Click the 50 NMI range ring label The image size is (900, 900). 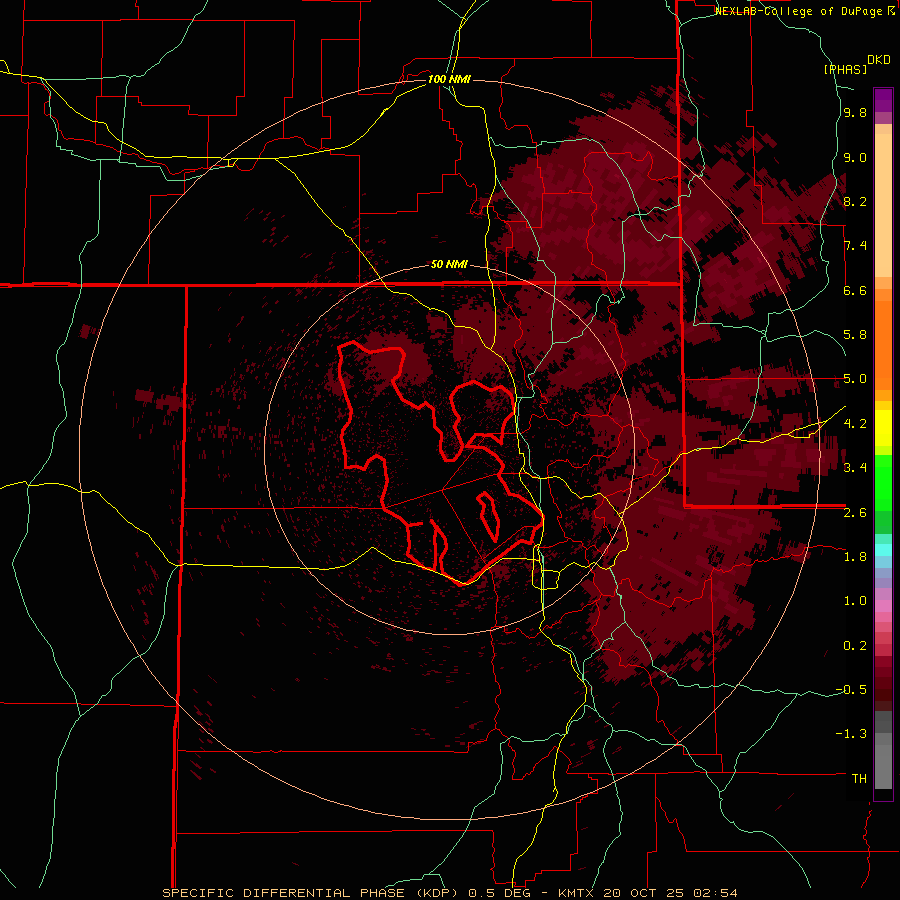(449, 264)
